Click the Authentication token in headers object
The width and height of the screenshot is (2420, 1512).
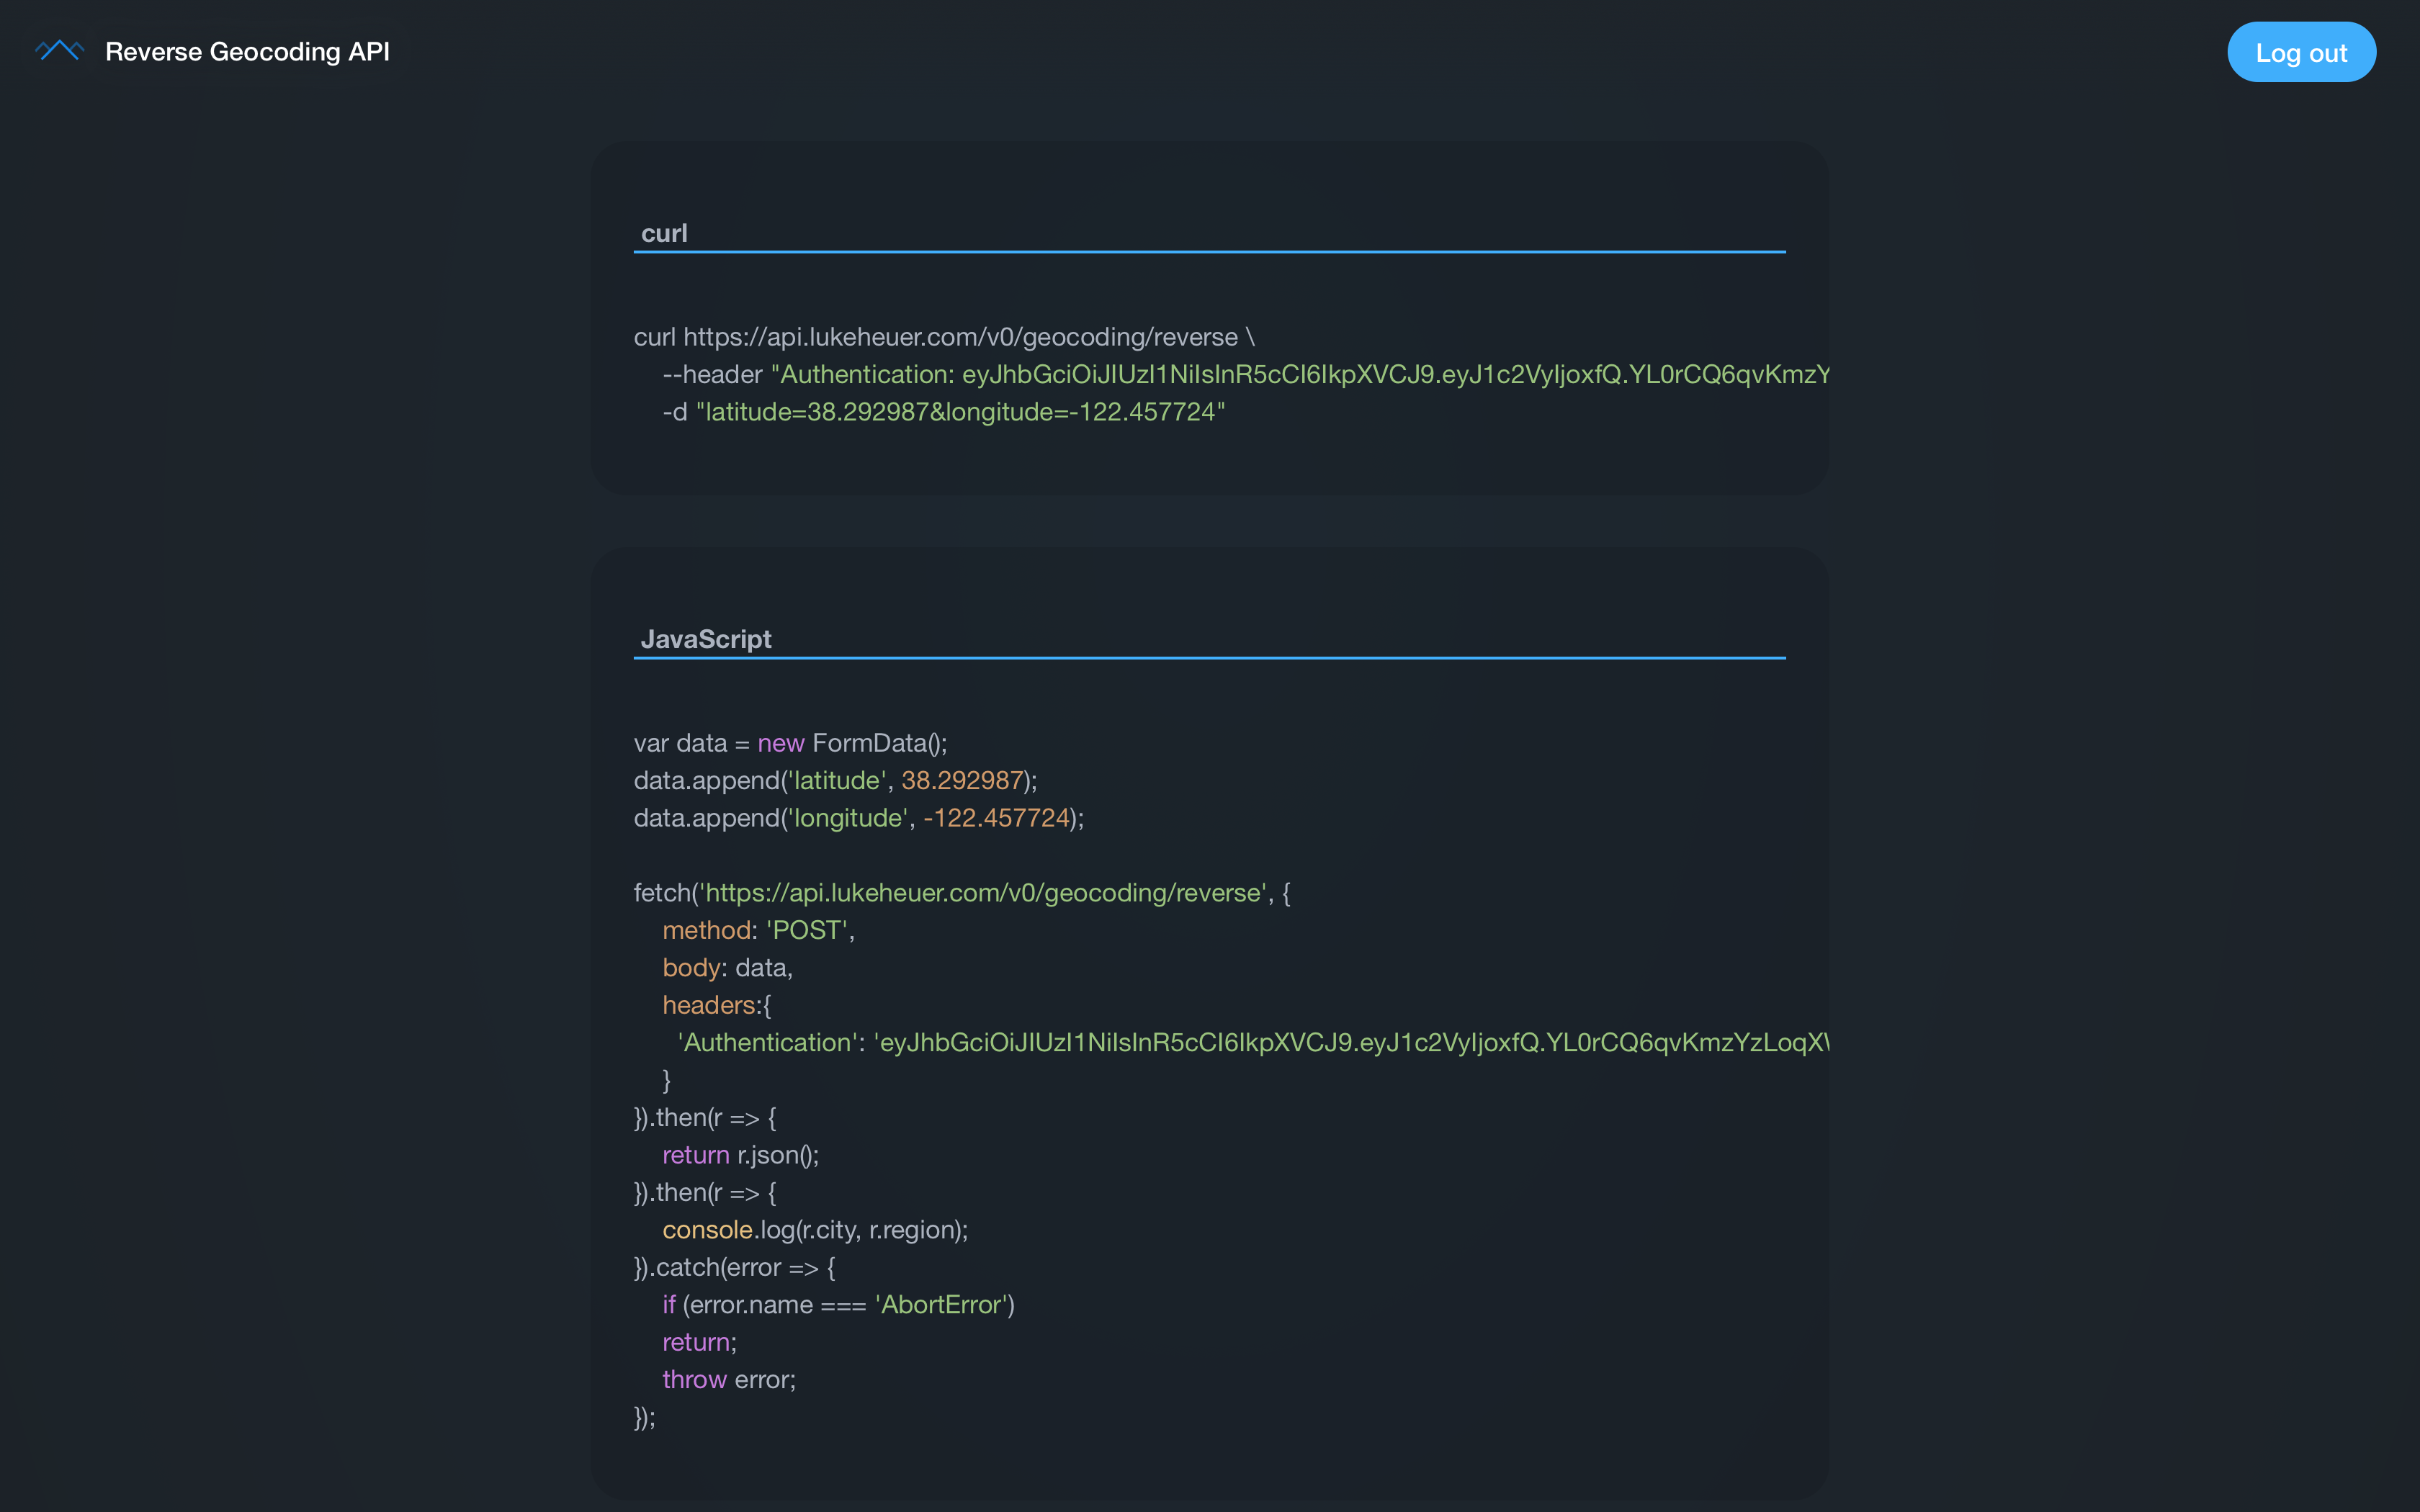(x=1350, y=1042)
